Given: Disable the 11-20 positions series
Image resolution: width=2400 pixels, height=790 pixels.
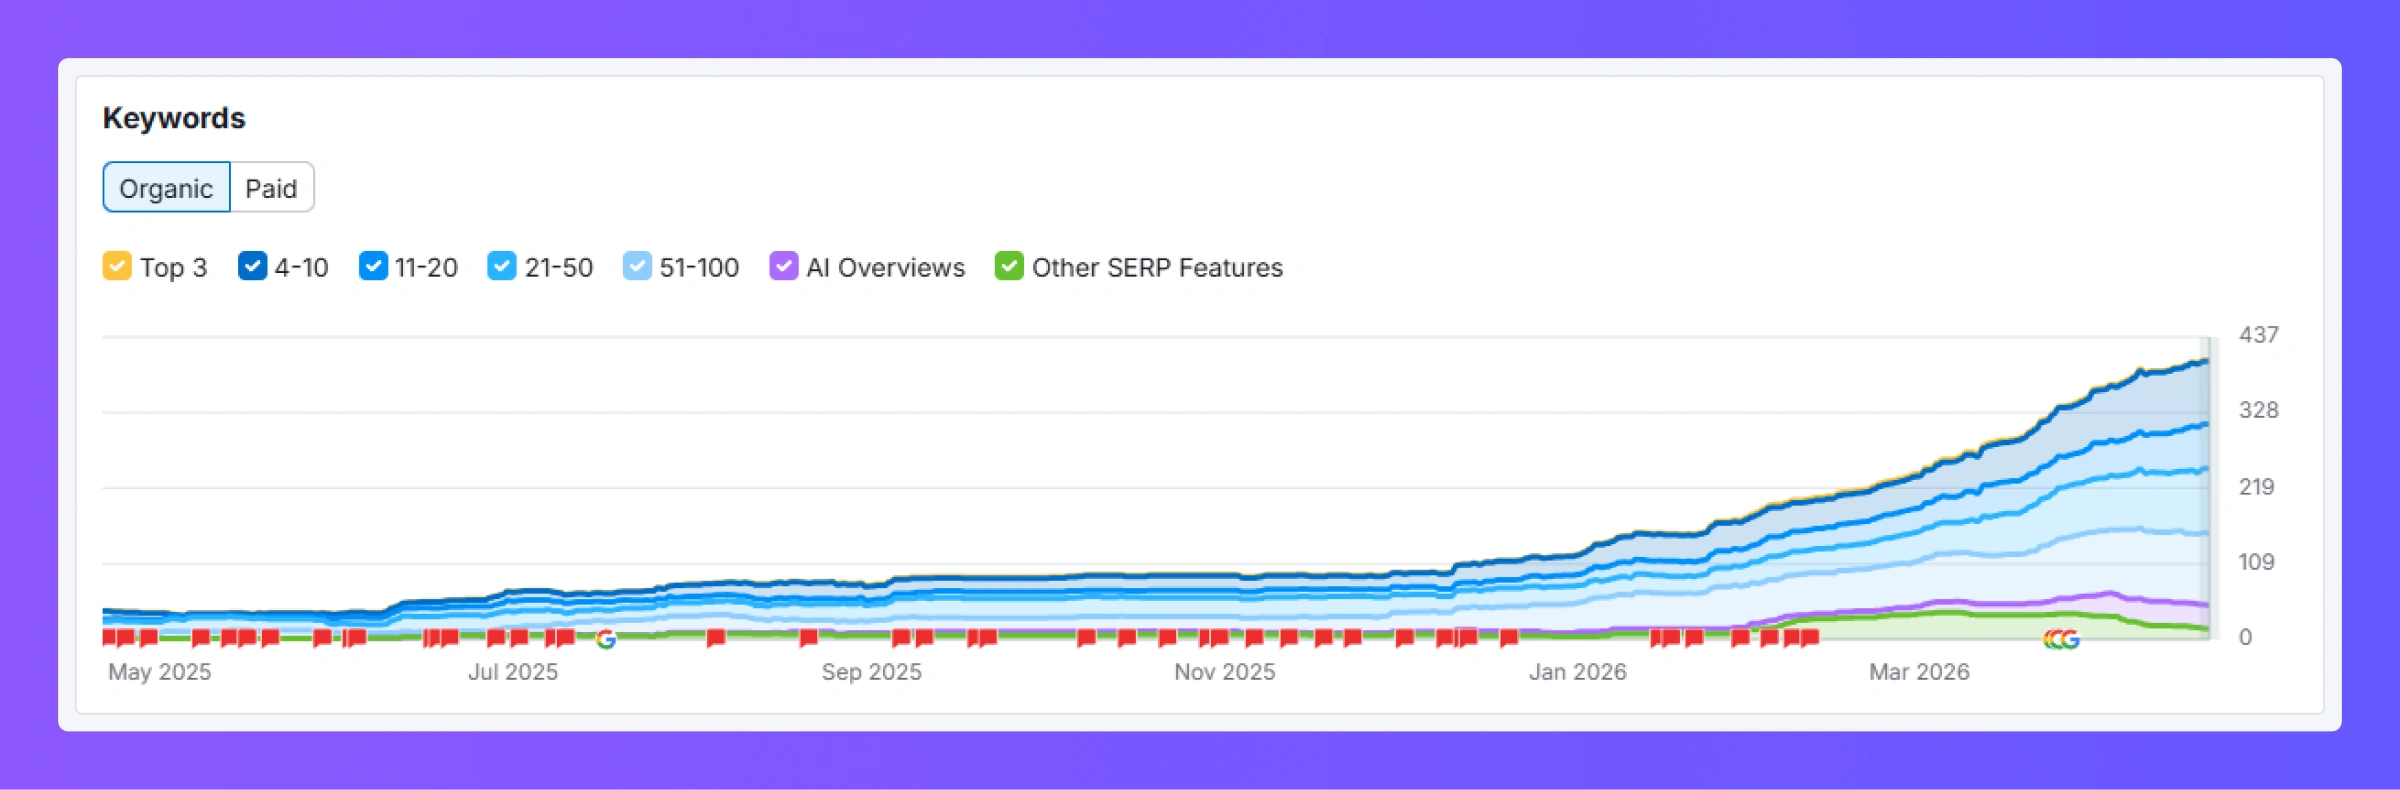Looking at the screenshot, I should tap(373, 266).
